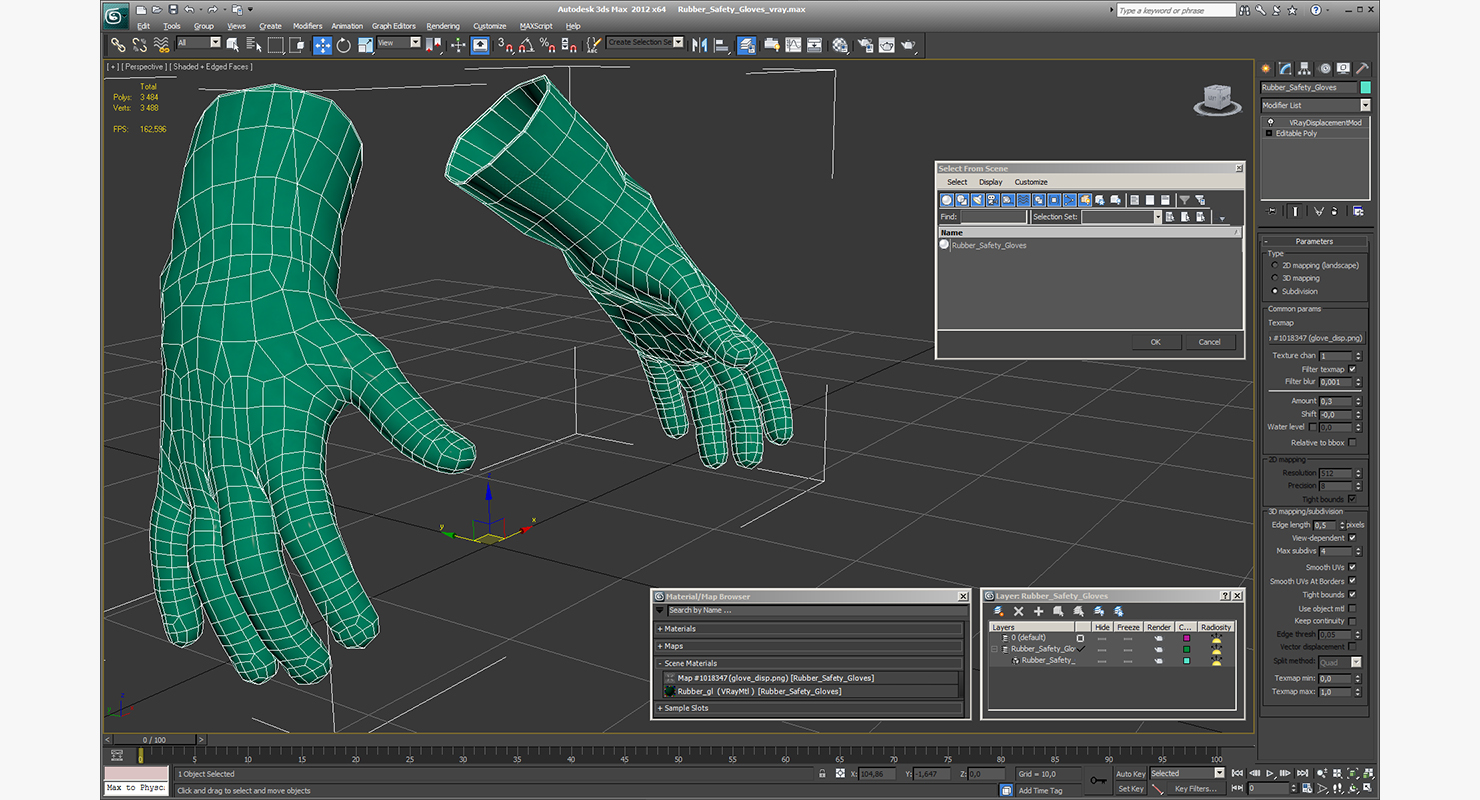Image resolution: width=1480 pixels, height=800 pixels.
Task: Toggle the Percent Snap tool
Action: click(548, 44)
